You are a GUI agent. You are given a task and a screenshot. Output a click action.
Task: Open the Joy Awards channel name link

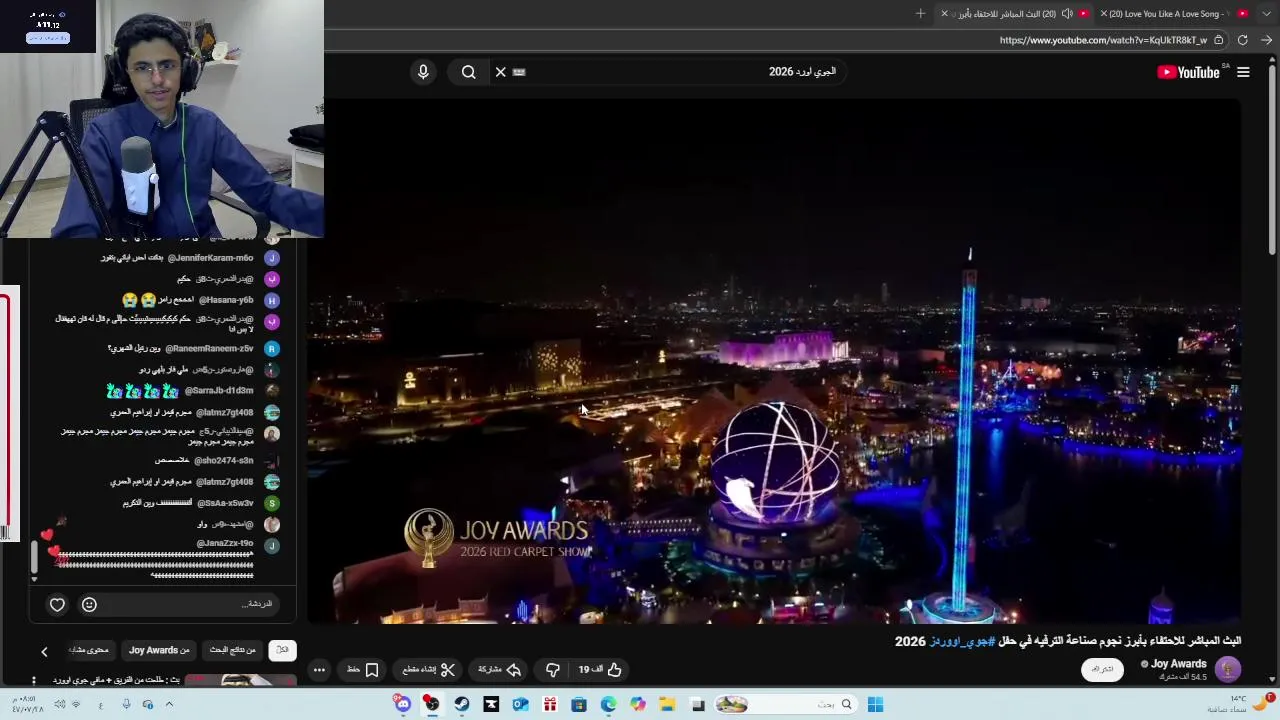point(1179,664)
